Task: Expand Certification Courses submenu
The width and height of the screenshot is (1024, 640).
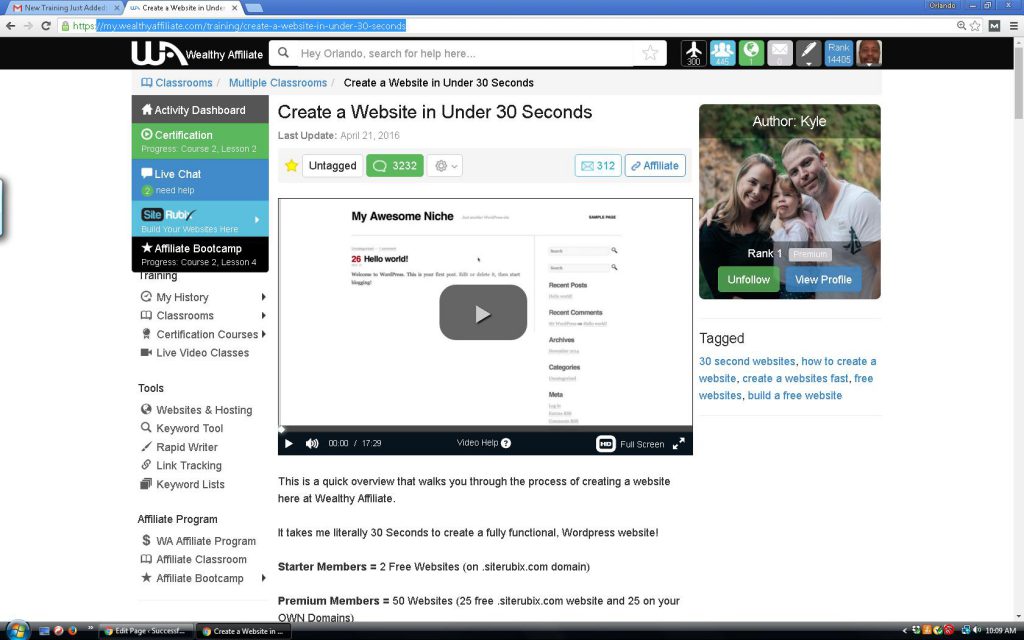Action: [x=263, y=334]
